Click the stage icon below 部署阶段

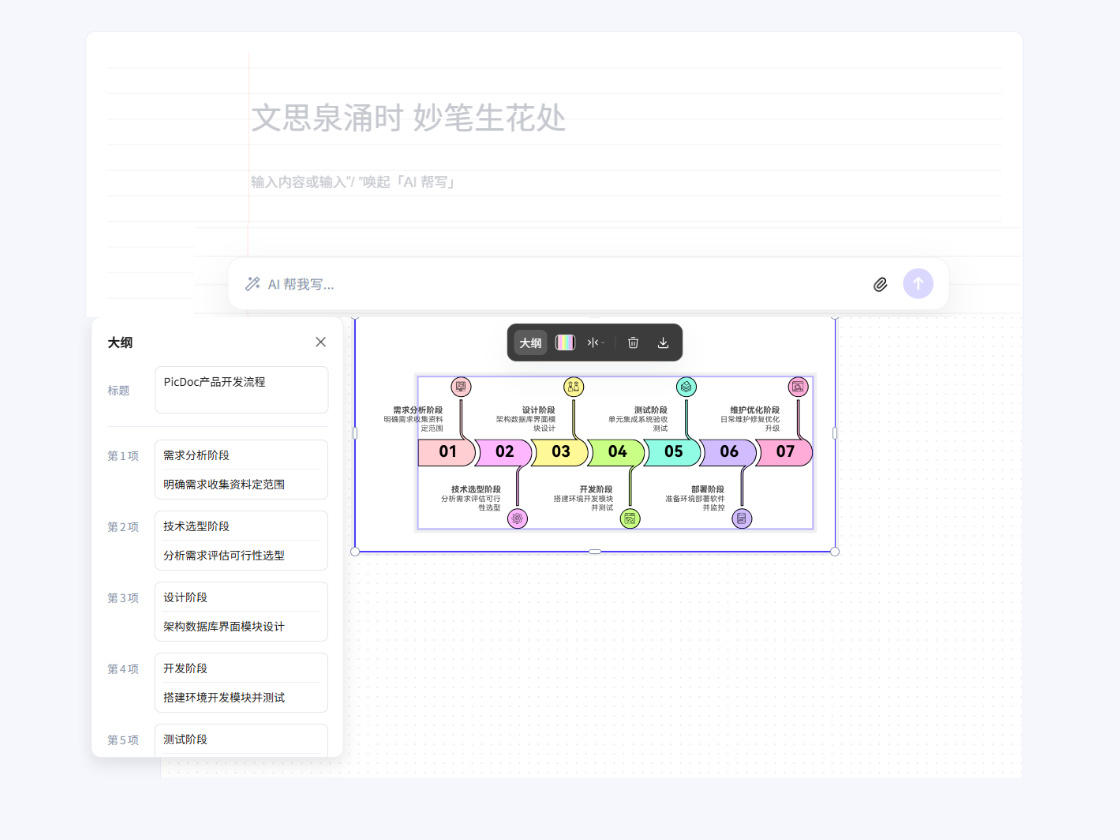[741, 518]
